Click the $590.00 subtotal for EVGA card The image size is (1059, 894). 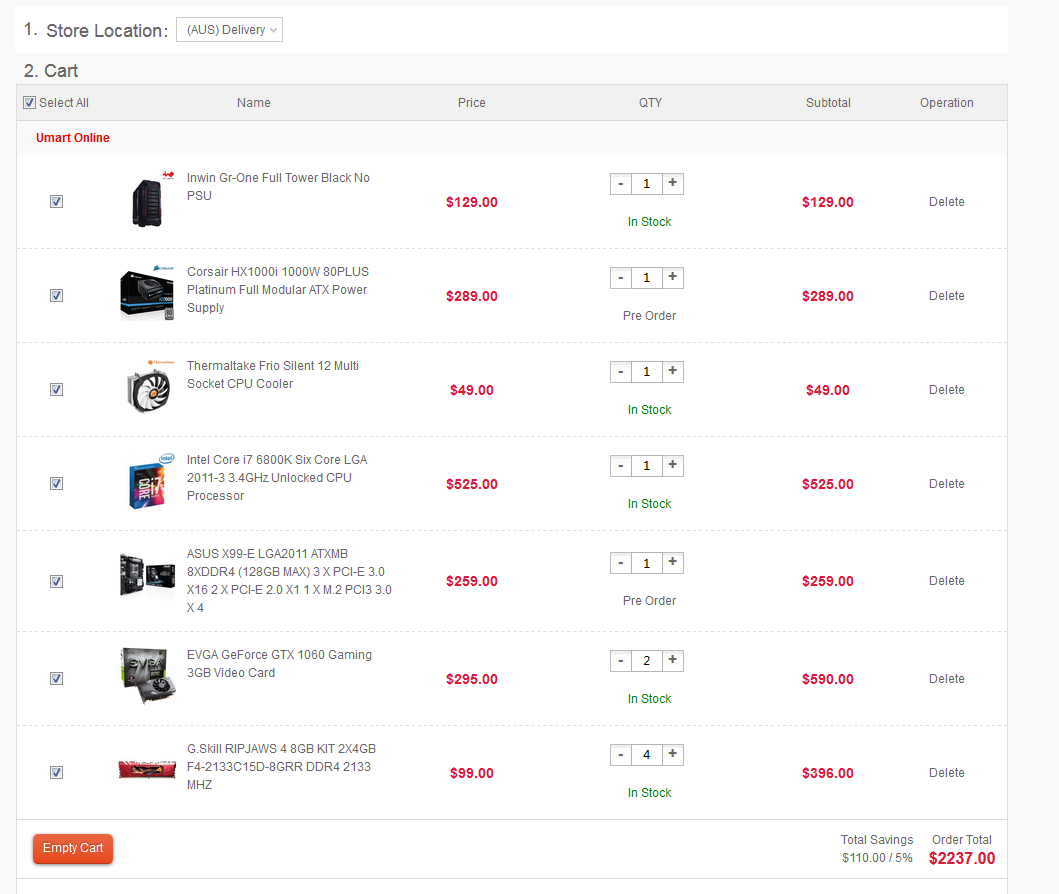[x=827, y=679]
